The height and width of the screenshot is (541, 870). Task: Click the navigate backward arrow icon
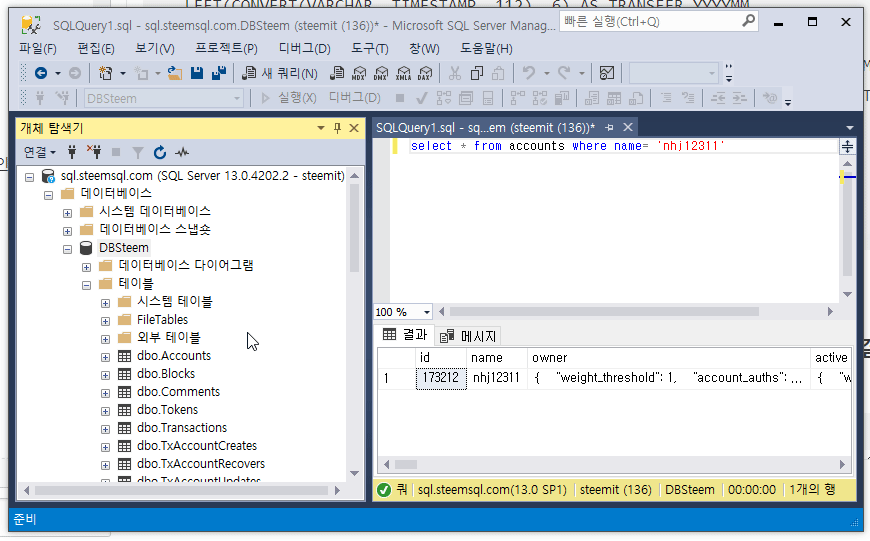coord(41,73)
